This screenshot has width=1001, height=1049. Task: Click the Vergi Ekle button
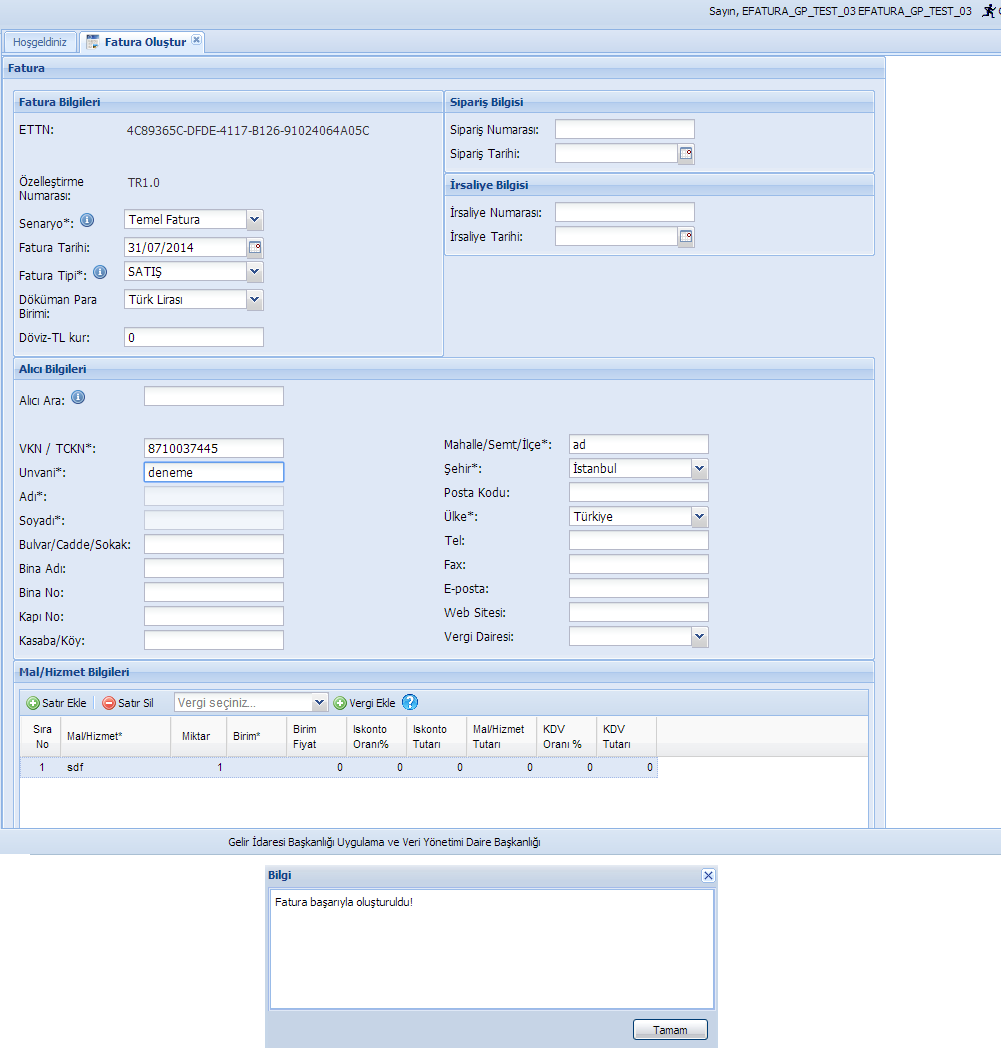(x=365, y=703)
